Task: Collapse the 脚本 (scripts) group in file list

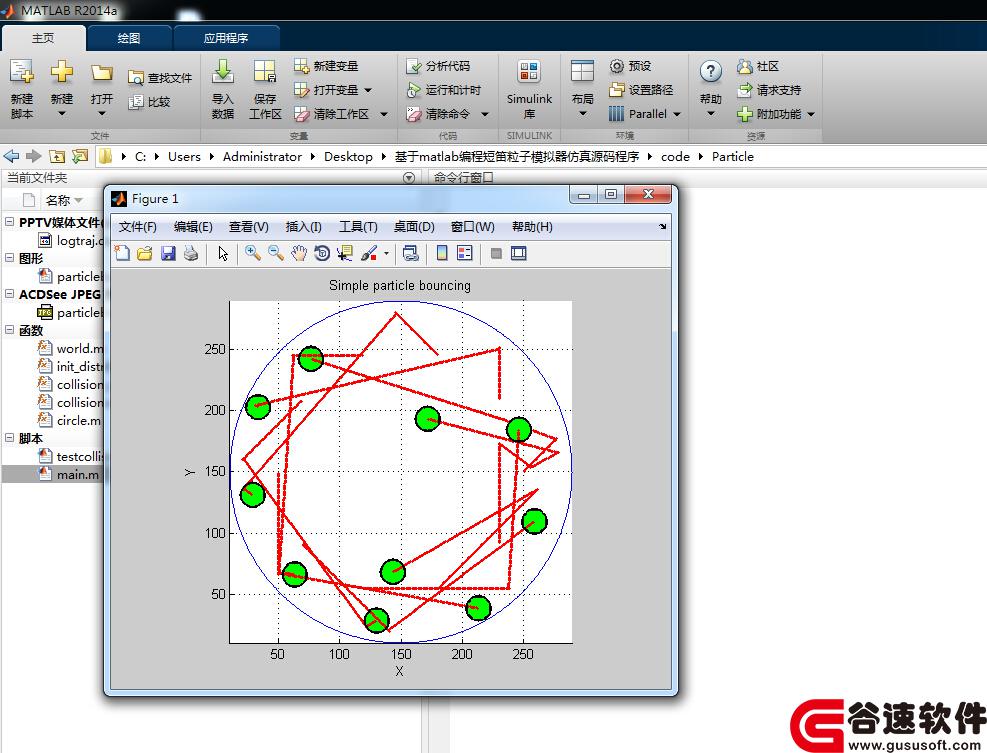Action: (9, 438)
